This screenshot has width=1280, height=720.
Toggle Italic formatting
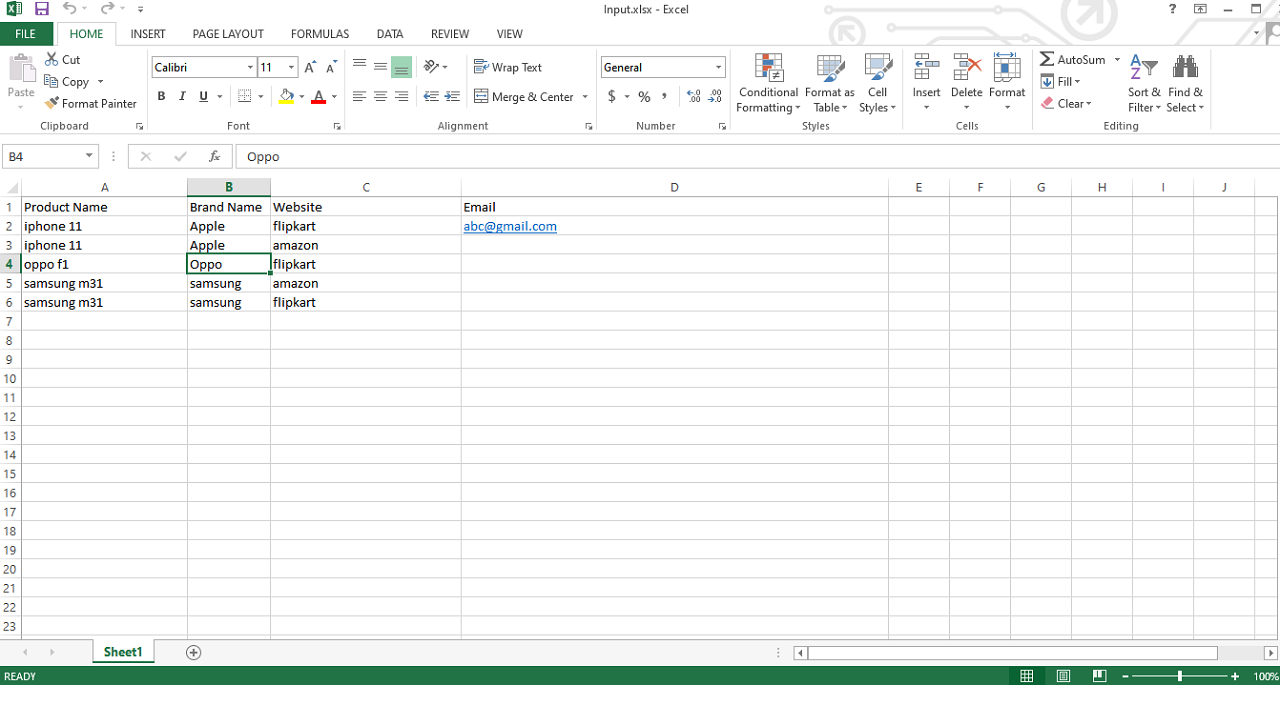click(182, 97)
